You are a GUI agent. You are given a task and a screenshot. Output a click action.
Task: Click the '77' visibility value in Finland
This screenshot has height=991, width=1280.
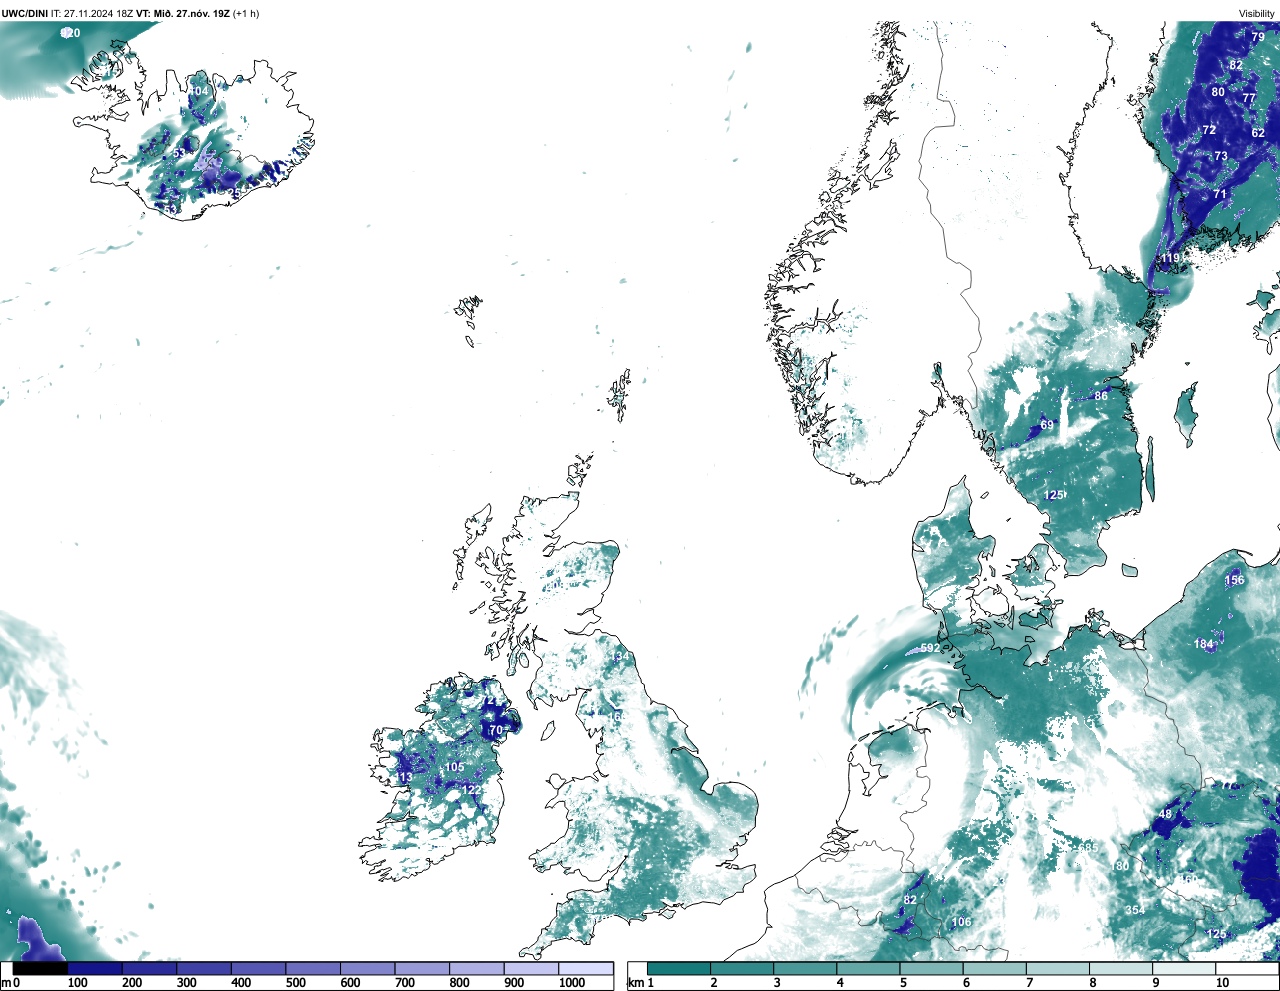(1249, 99)
